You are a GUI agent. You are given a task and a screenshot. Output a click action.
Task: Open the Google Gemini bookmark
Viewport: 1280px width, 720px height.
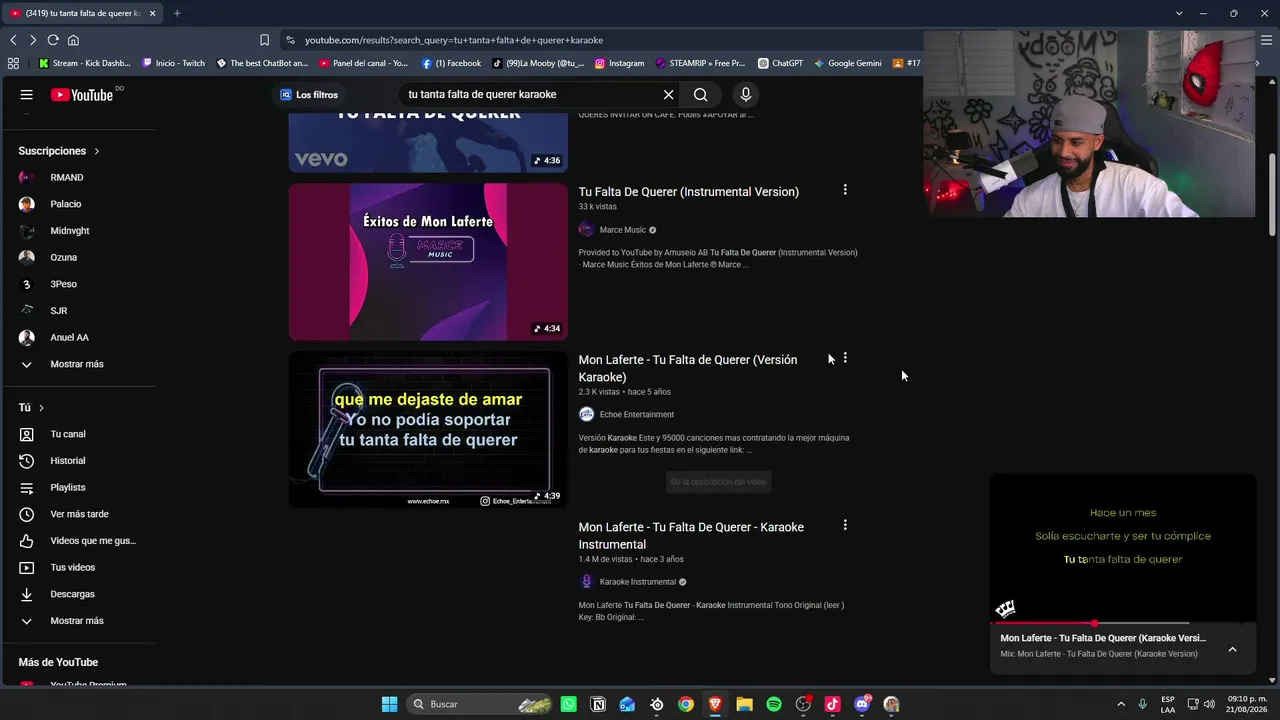pos(847,63)
